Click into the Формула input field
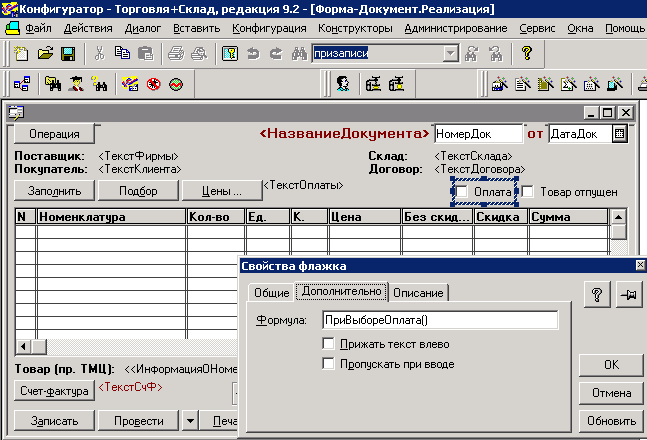 439,320
